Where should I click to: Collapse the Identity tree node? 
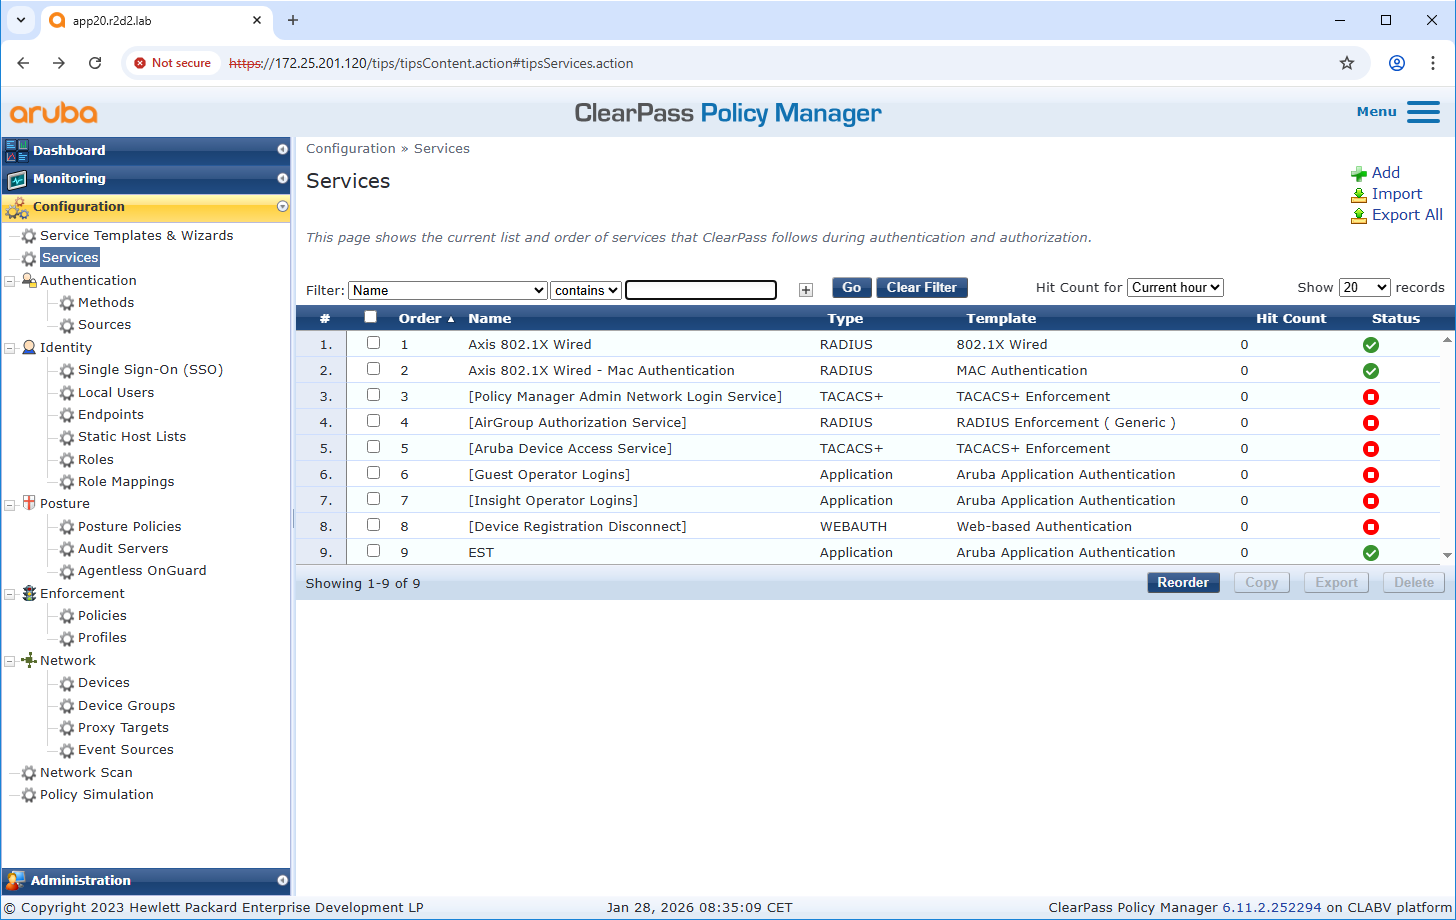[x=10, y=348]
